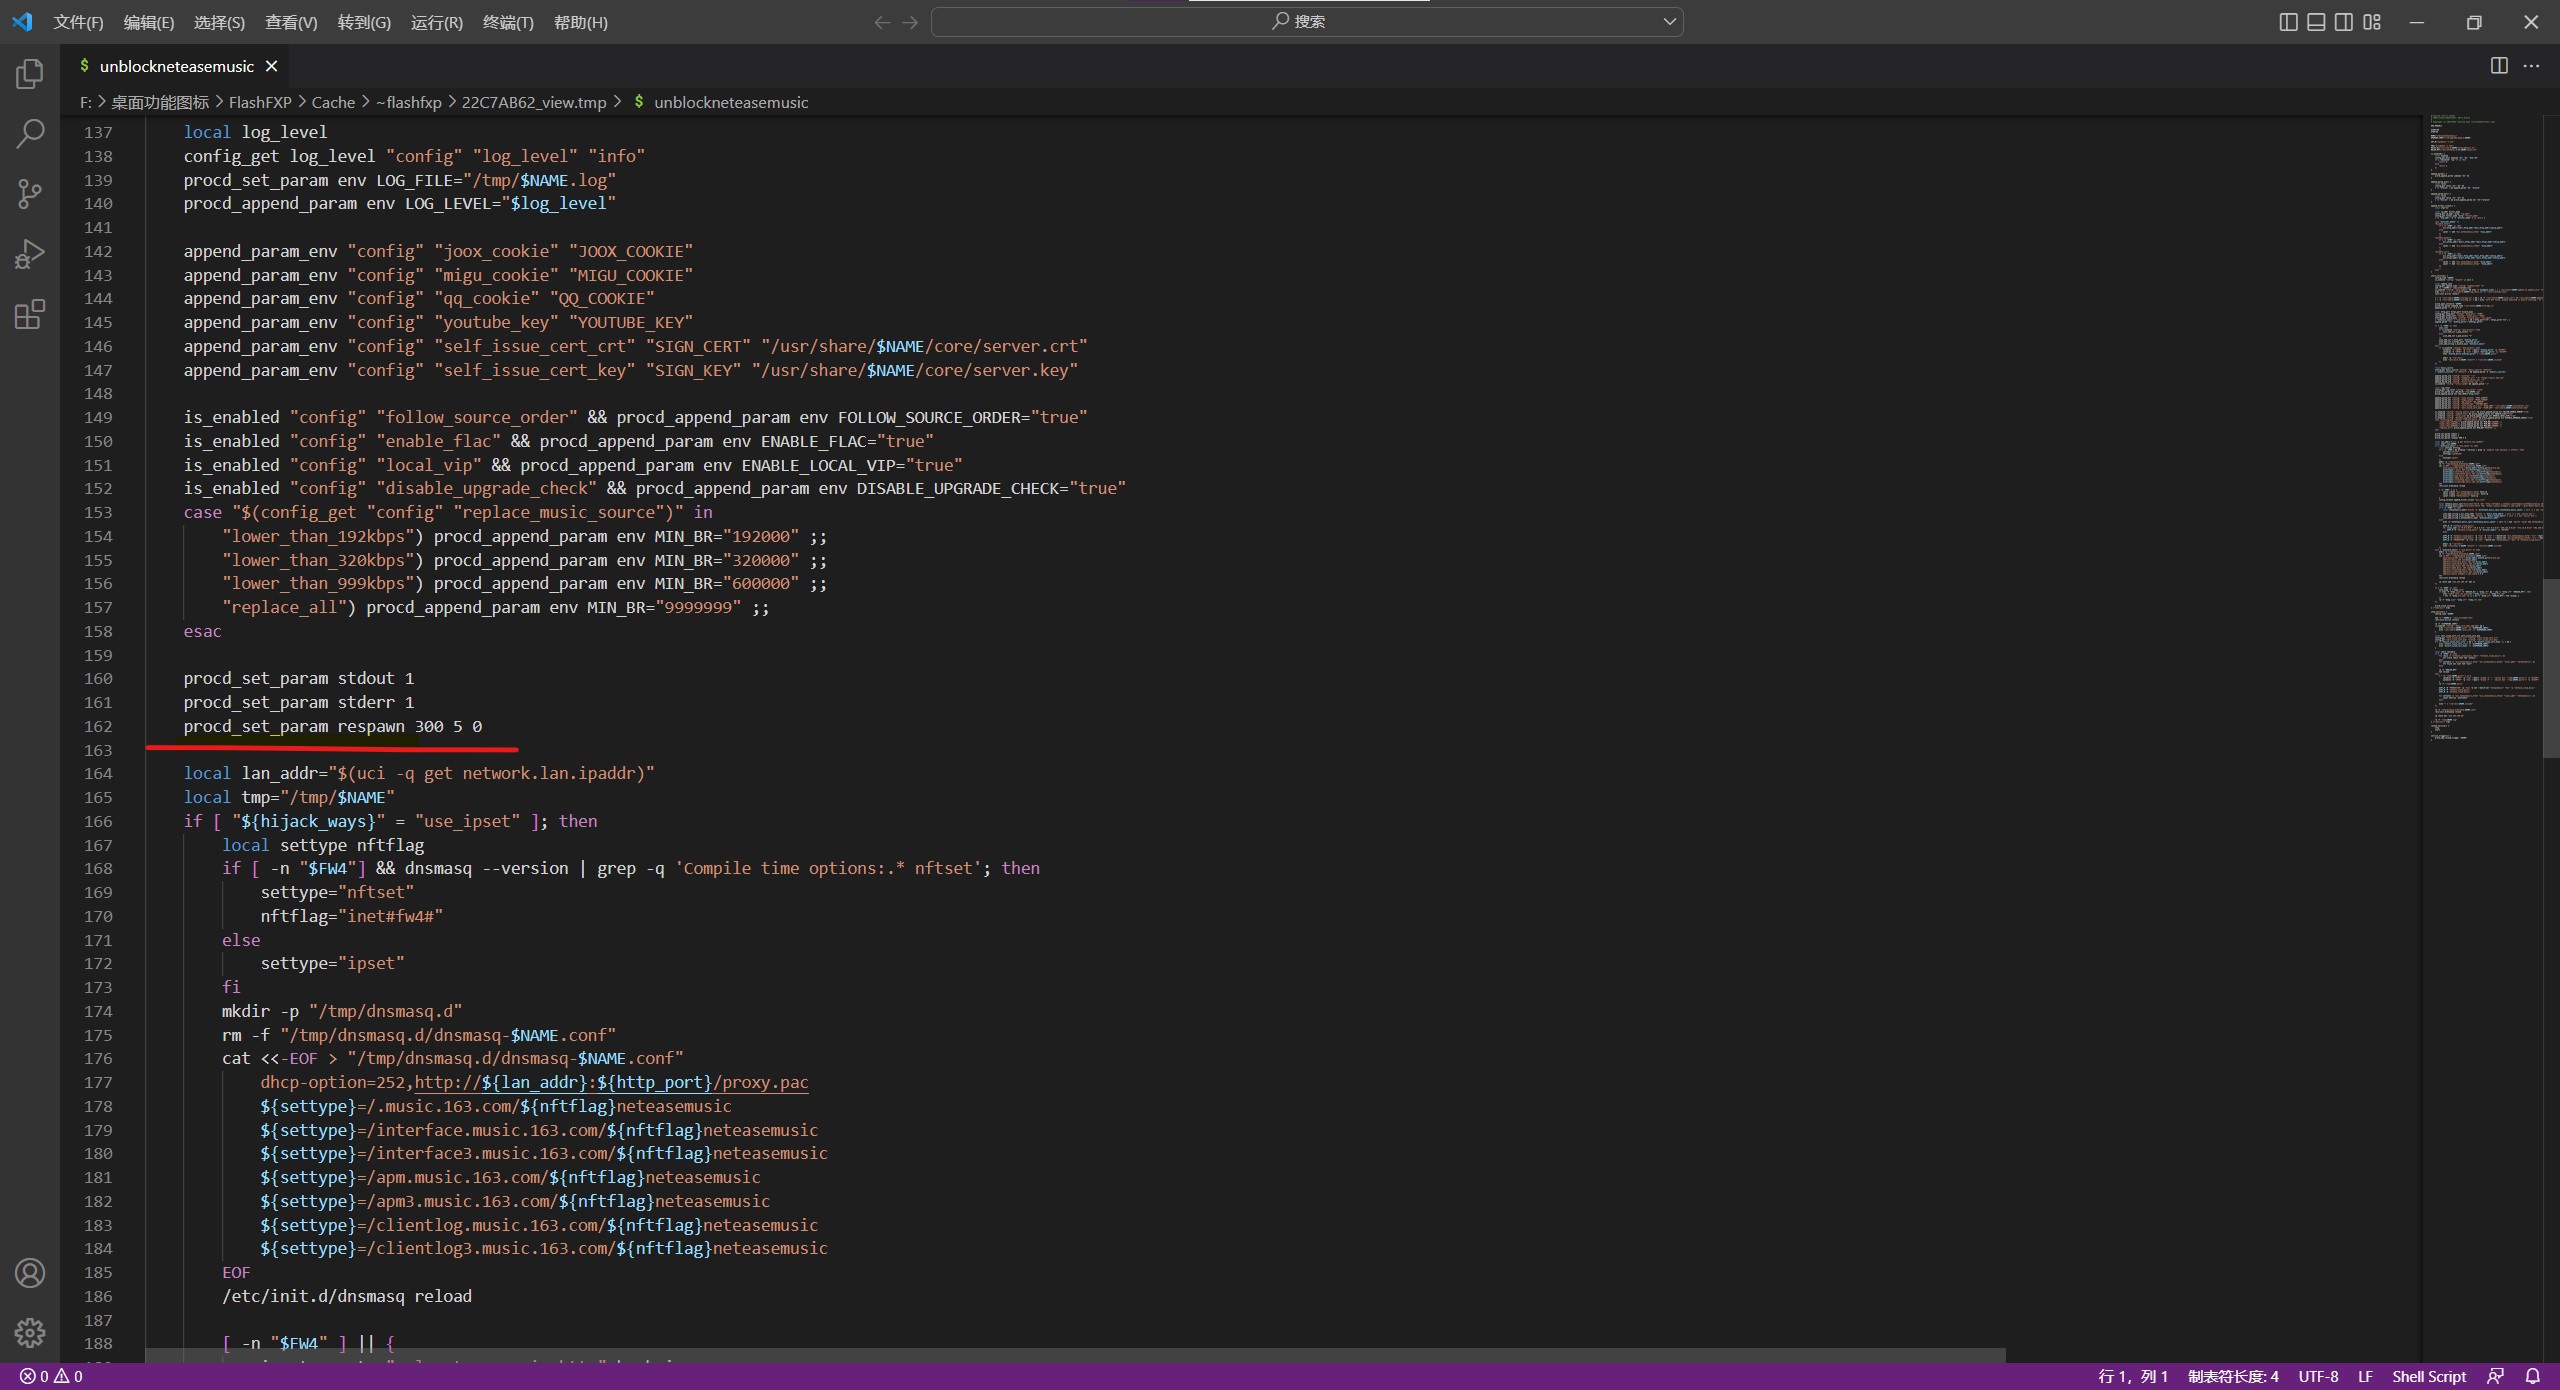Expand the FlashFXP breadcrumb folder
The width and height of the screenshot is (2560, 1390).
pyautogui.click(x=259, y=102)
